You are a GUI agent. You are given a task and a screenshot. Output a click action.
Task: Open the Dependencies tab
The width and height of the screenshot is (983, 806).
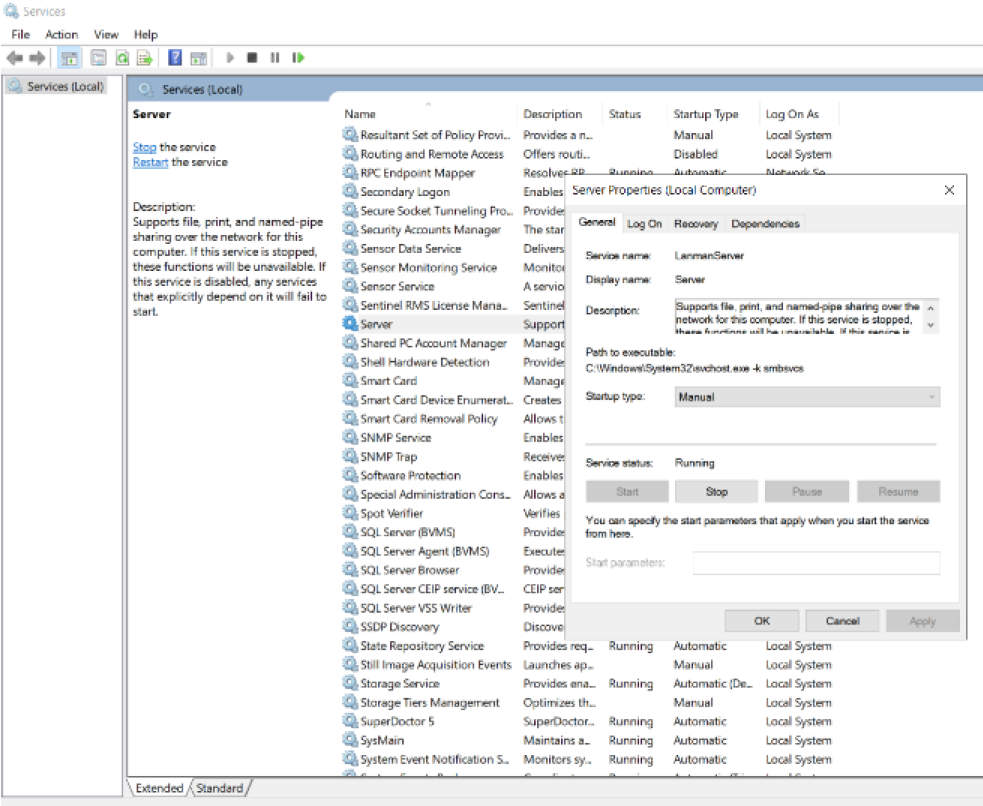pyautogui.click(x=765, y=224)
